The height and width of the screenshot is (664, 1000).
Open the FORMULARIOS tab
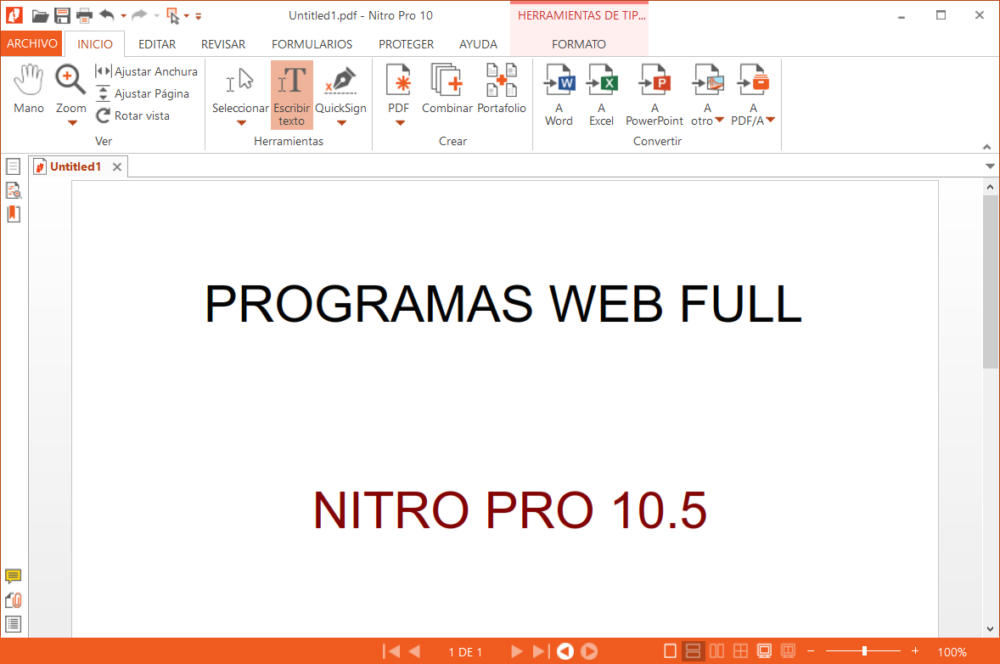[312, 44]
